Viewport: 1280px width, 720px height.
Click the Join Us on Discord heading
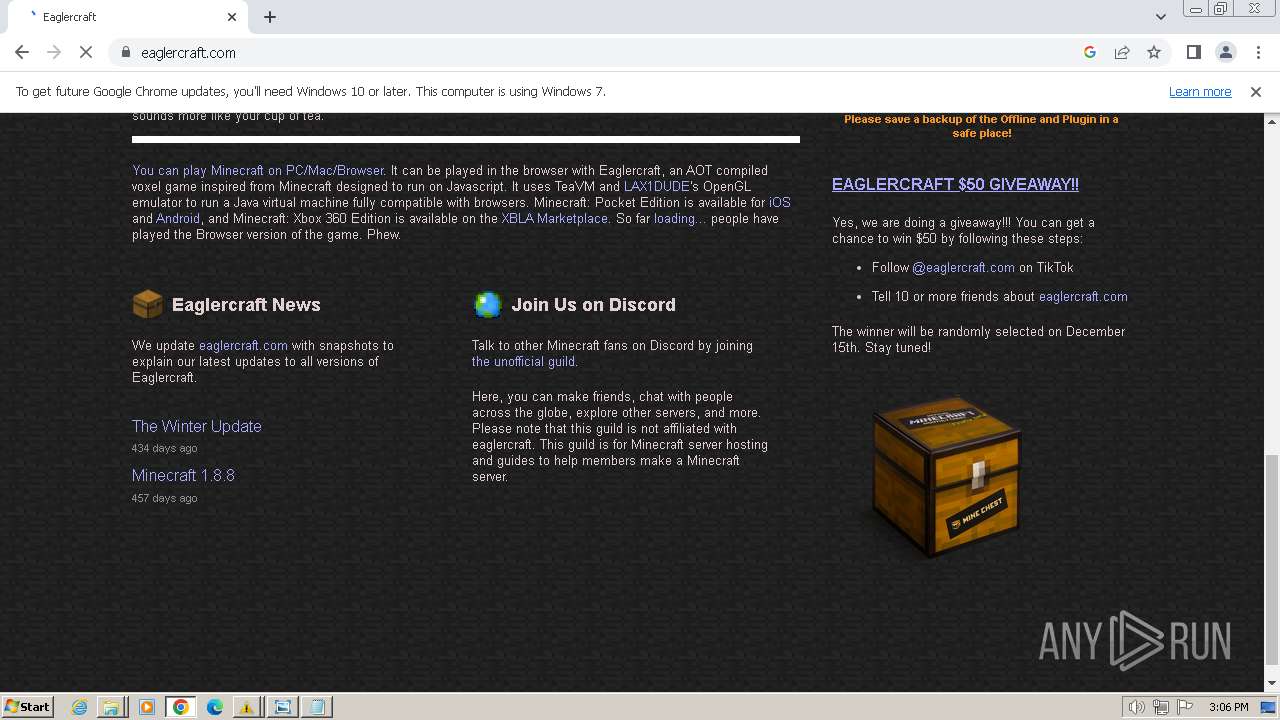pos(593,305)
